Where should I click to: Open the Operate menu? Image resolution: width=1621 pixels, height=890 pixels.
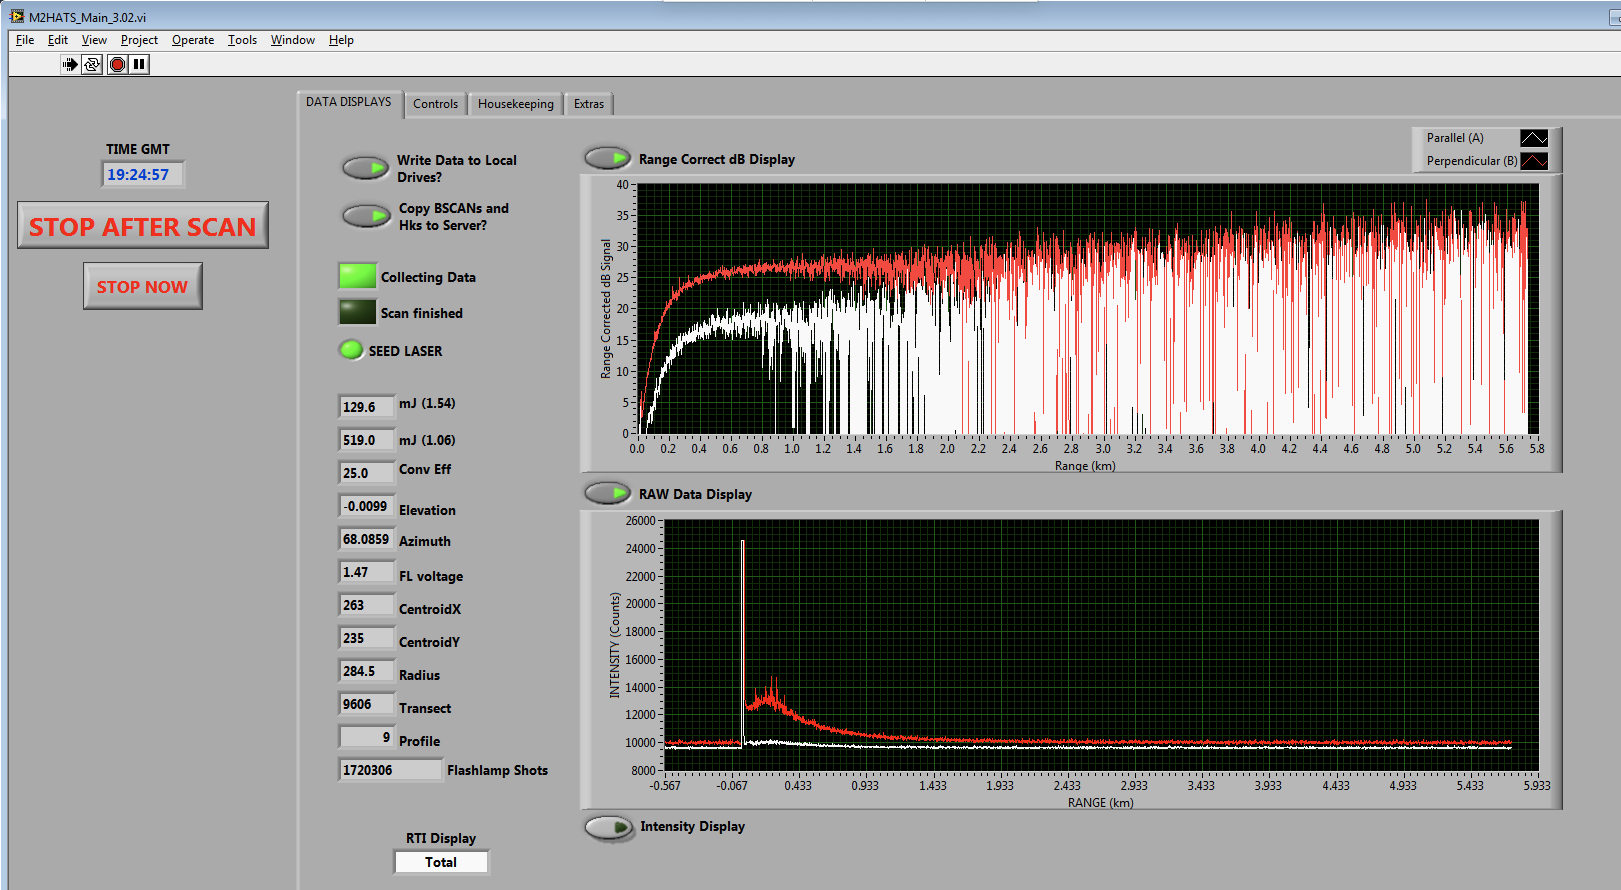192,40
